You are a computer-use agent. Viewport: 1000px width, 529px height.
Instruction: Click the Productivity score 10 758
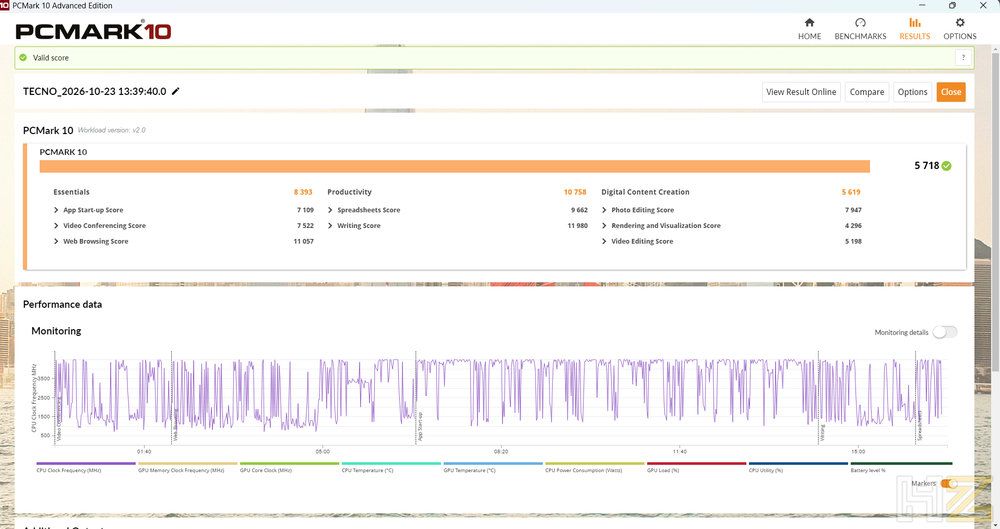(x=575, y=192)
